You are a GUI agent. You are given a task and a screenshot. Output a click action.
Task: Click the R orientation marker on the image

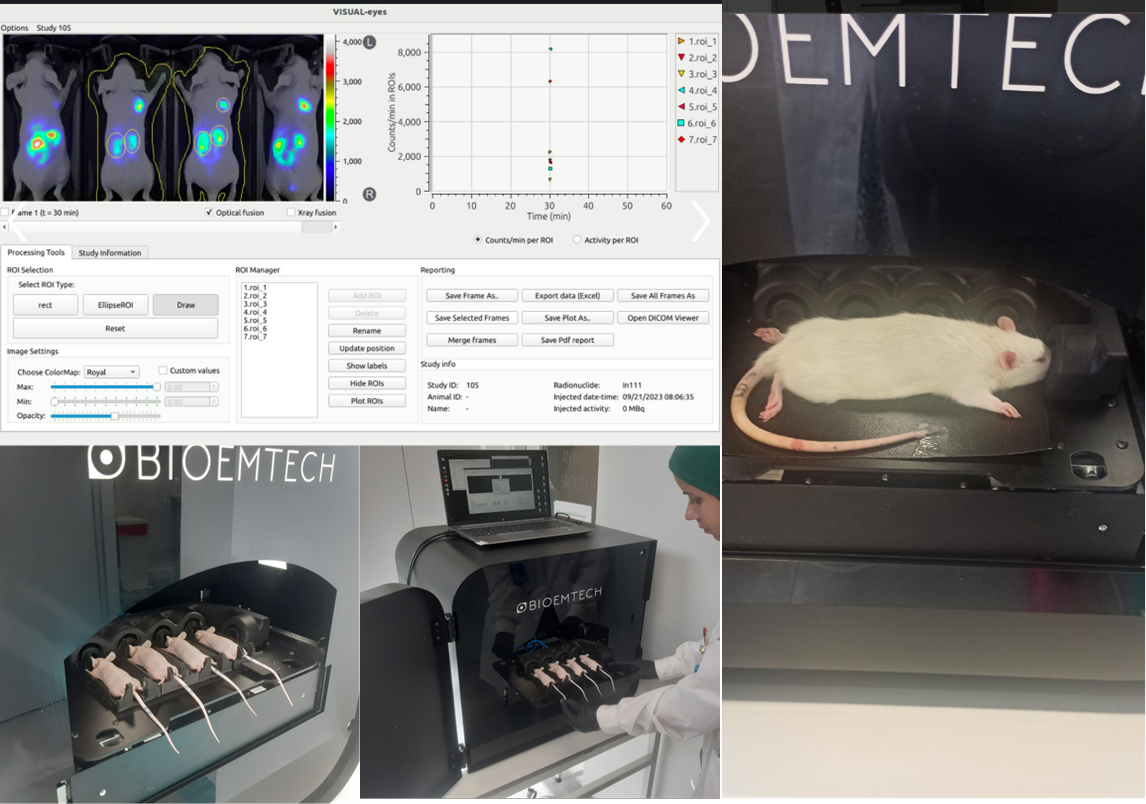[368, 193]
